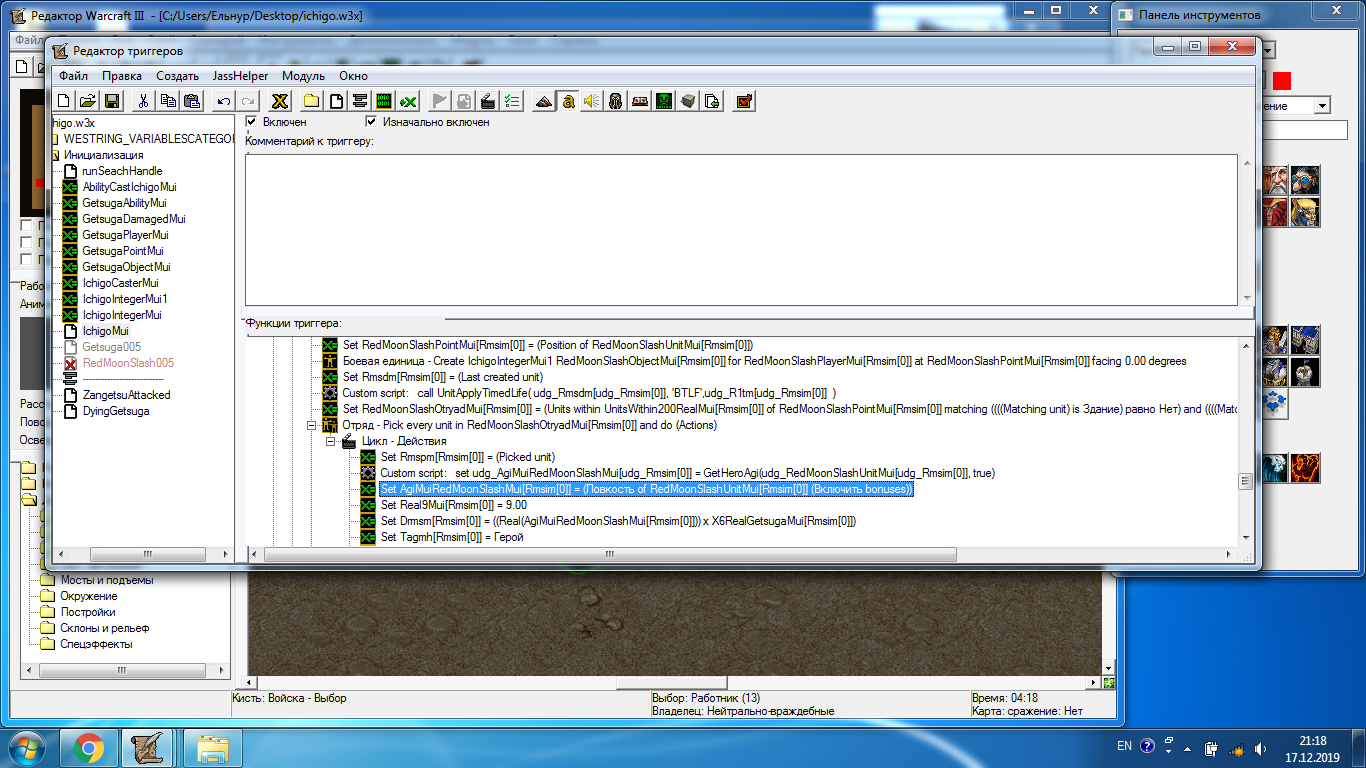Image resolution: width=1366 pixels, height=768 pixels.
Task: Open the file explorer folder on the taskbar
Action: (213, 748)
